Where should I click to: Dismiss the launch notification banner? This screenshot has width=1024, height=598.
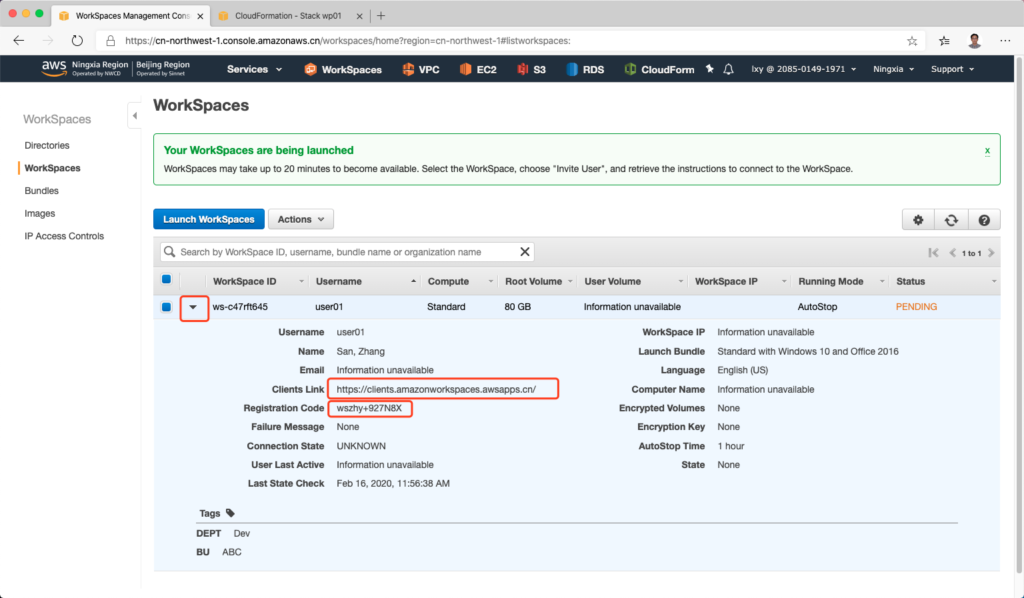coord(987,150)
